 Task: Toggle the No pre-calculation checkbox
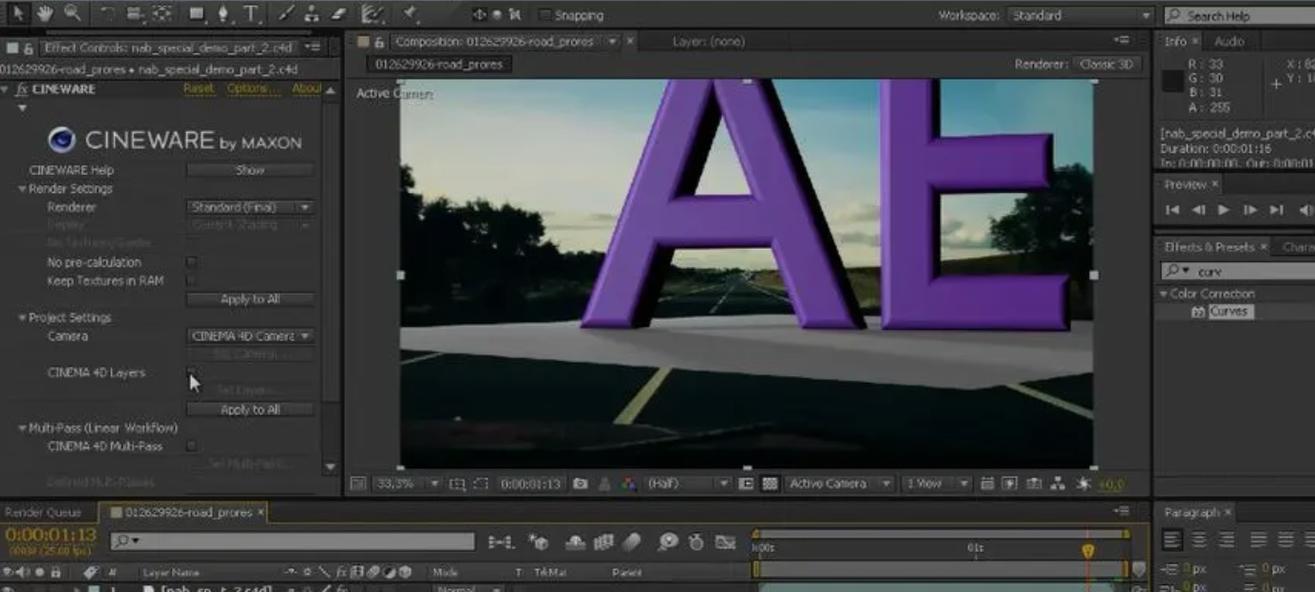pos(192,262)
